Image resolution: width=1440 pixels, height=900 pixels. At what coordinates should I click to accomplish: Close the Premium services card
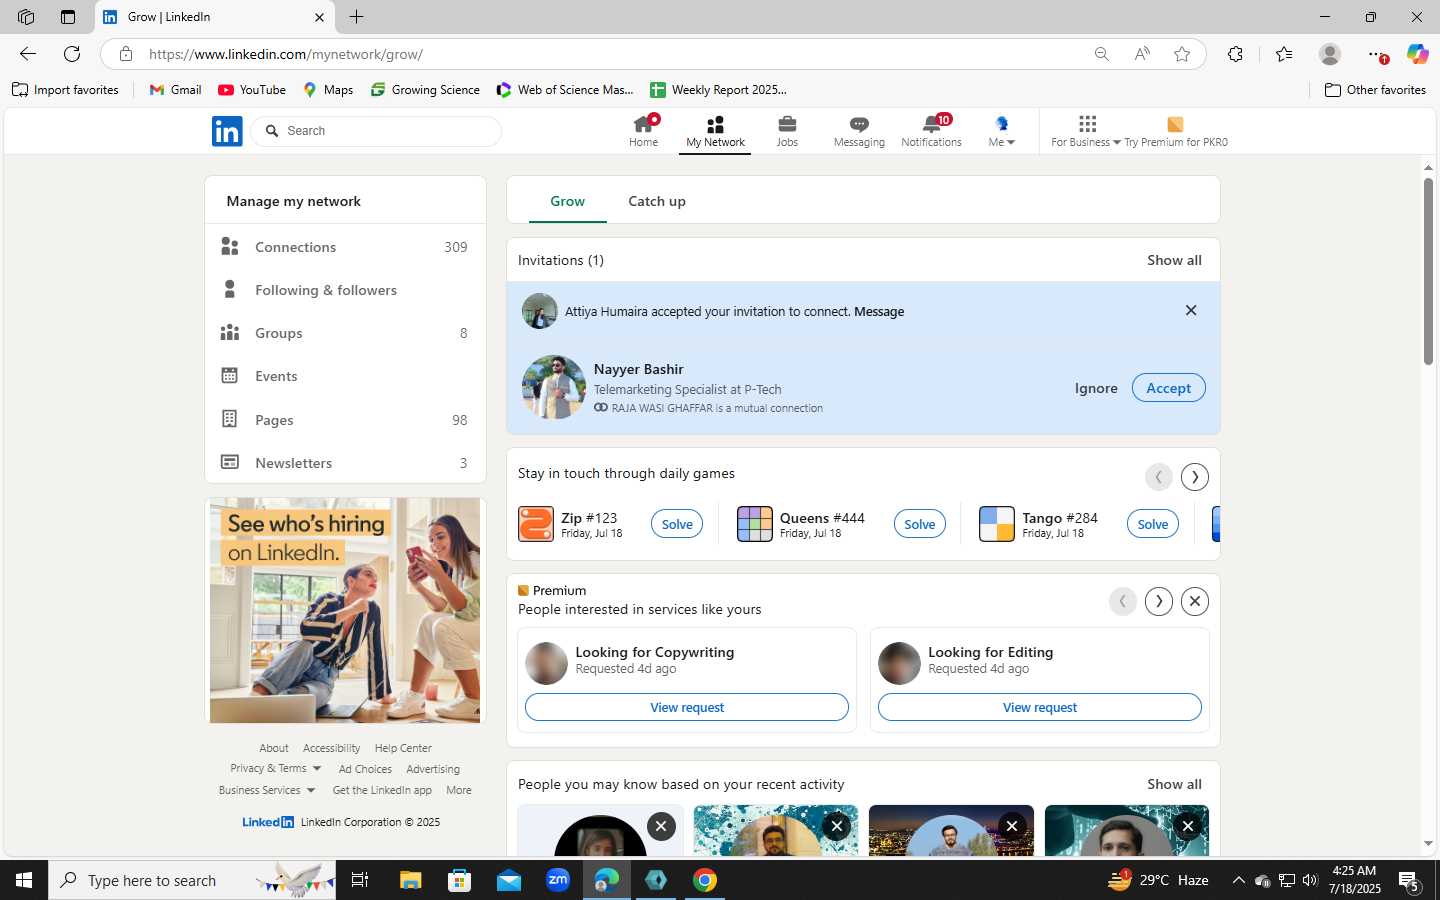[1195, 601]
